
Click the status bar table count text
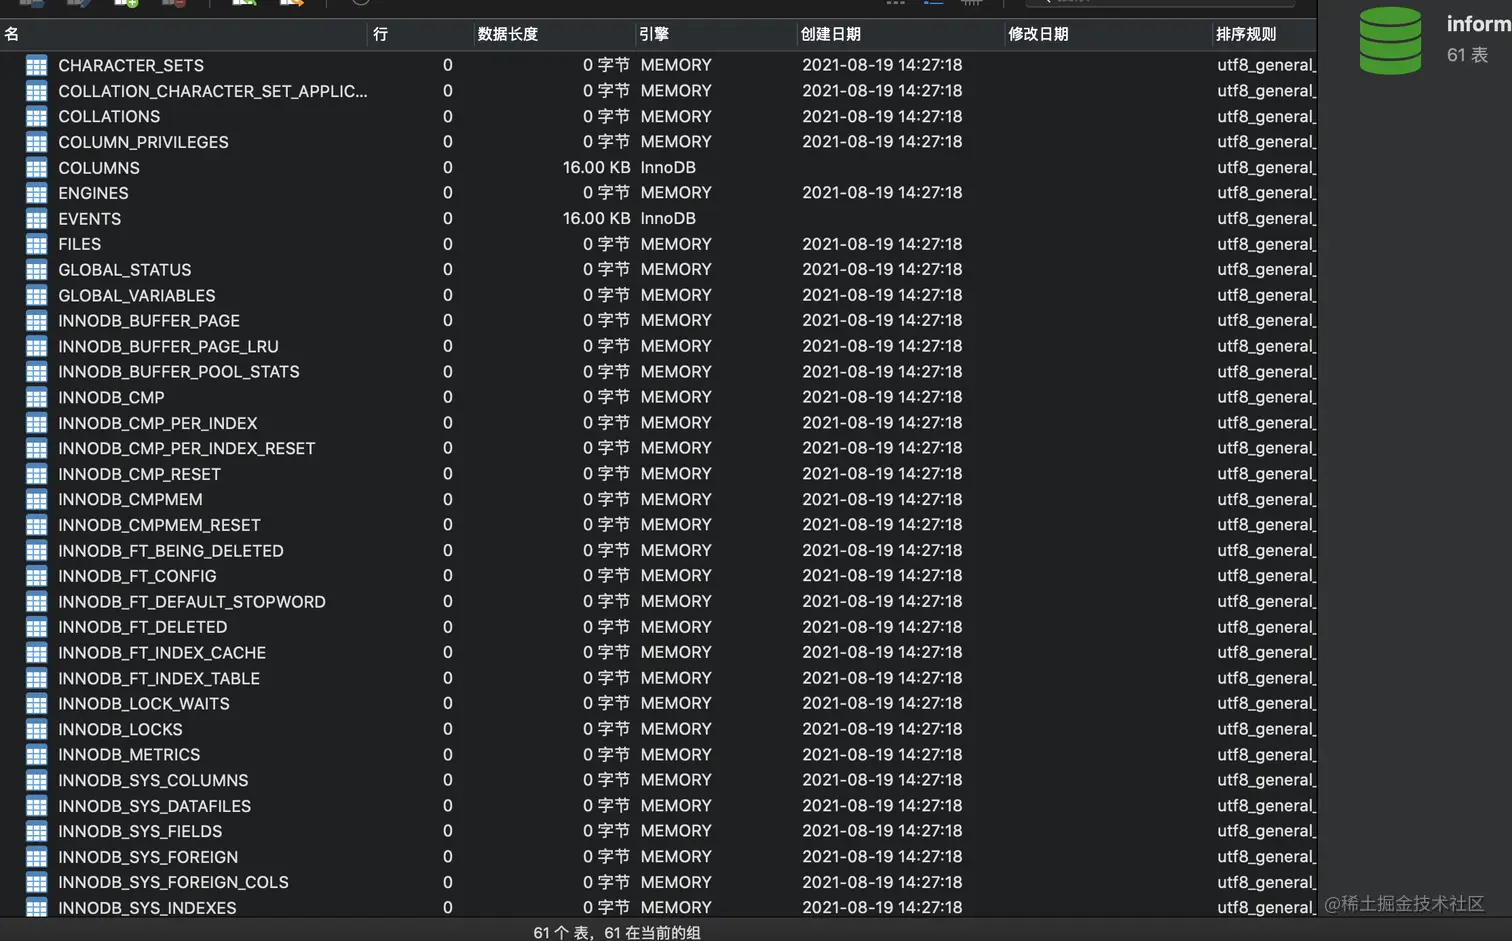tap(617, 932)
